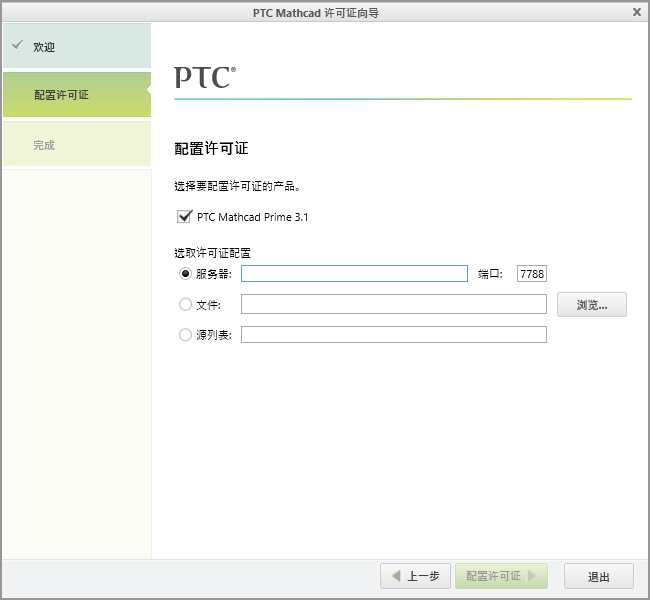Click the 端口: label
Image resolution: width=650 pixels, height=600 pixels.
tap(490, 274)
